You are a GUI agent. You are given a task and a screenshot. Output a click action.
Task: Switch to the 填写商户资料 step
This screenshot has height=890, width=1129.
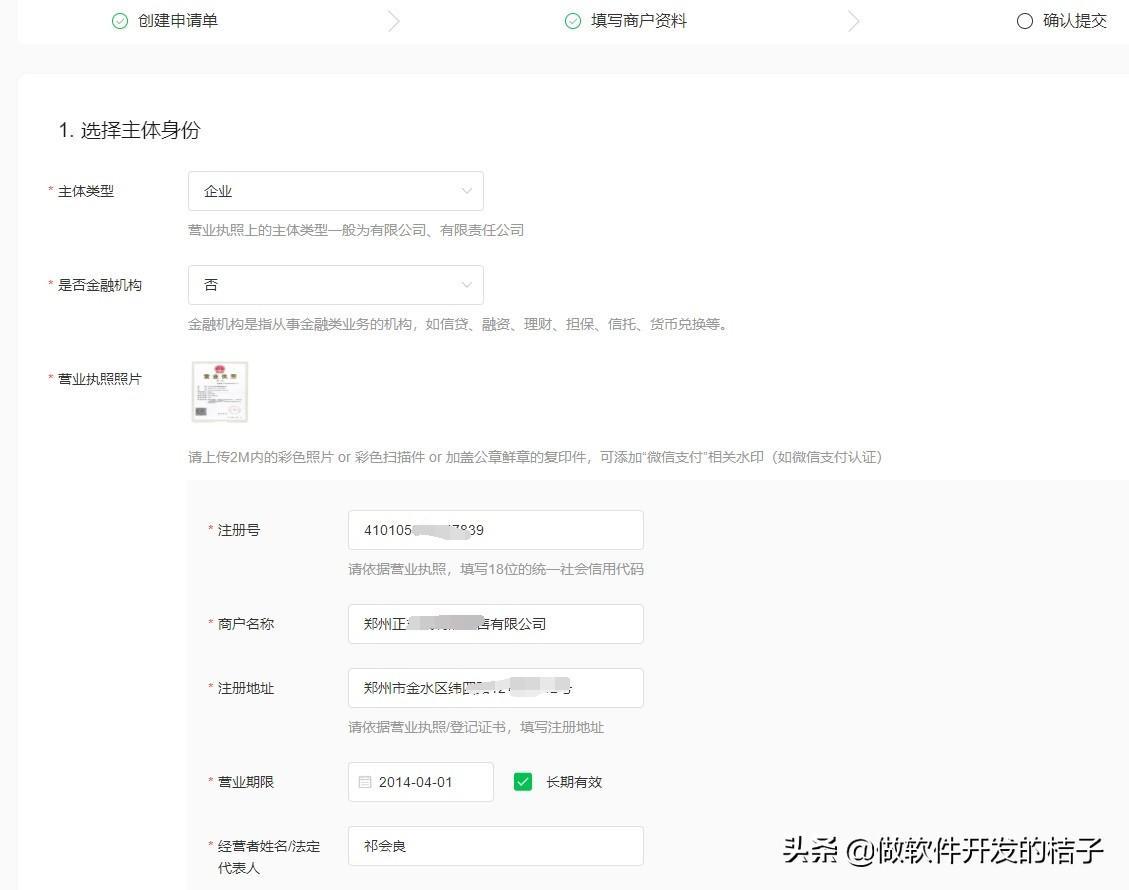[638, 21]
